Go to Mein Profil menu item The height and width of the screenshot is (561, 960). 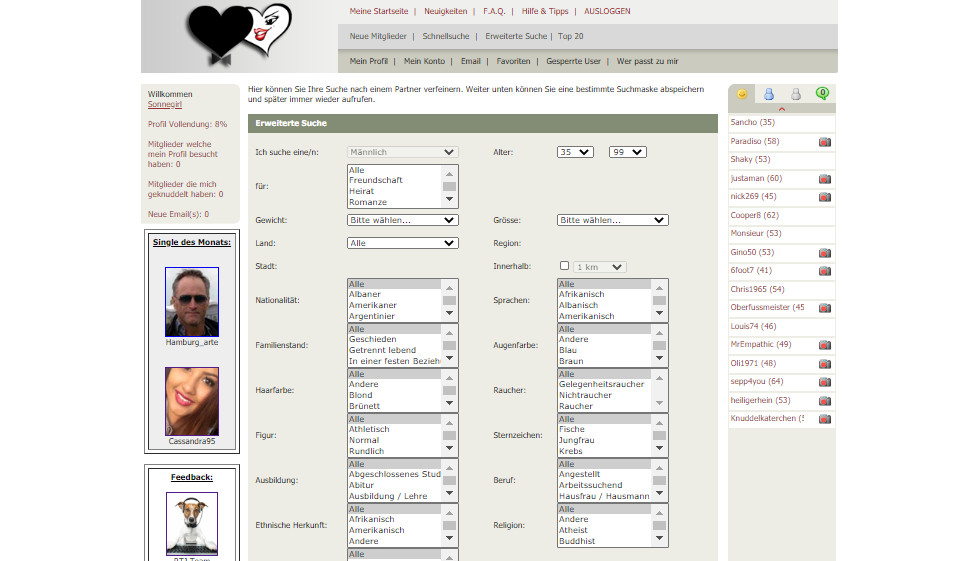coord(369,61)
